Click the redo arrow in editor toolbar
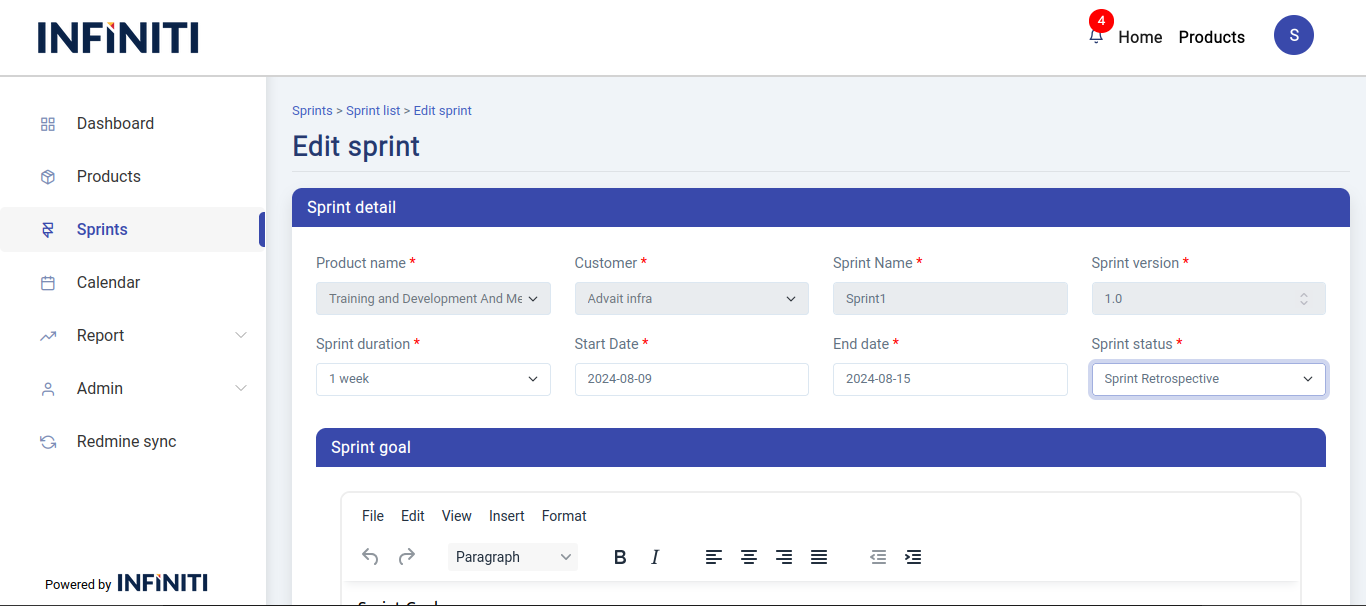This screenshot has height=606, width=1366. pyautogui.click(x=407, y=557)
